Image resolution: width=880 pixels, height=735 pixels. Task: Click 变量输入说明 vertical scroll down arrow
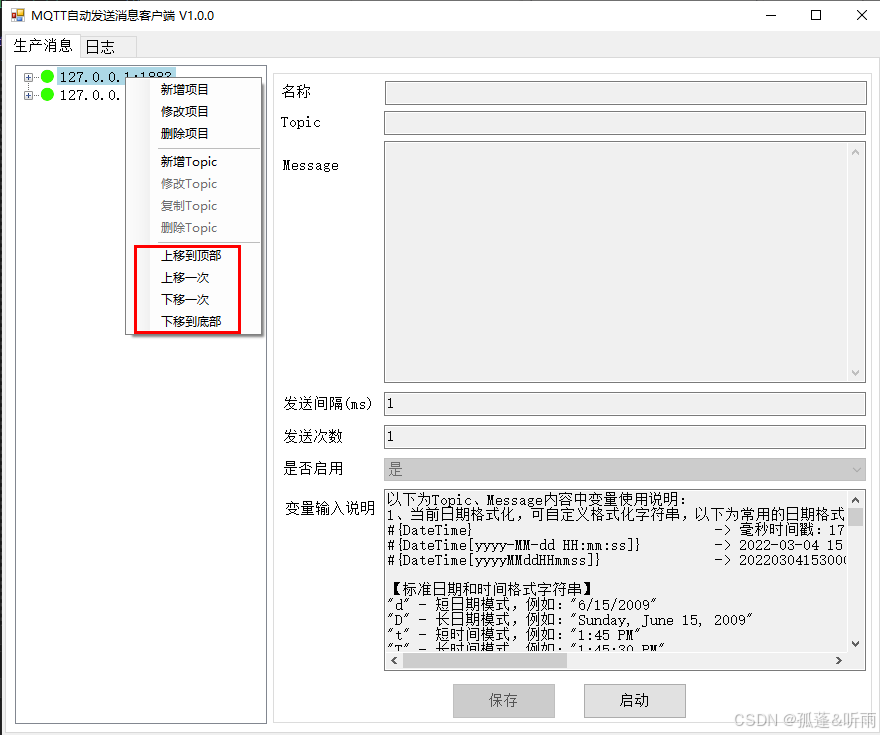coord(855,644)
